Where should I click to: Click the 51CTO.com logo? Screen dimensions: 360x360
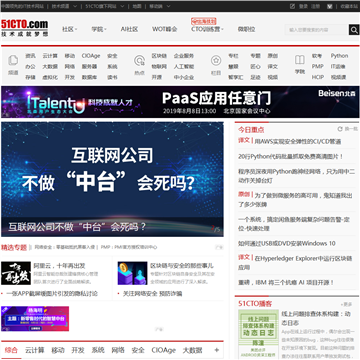point(25,28)
